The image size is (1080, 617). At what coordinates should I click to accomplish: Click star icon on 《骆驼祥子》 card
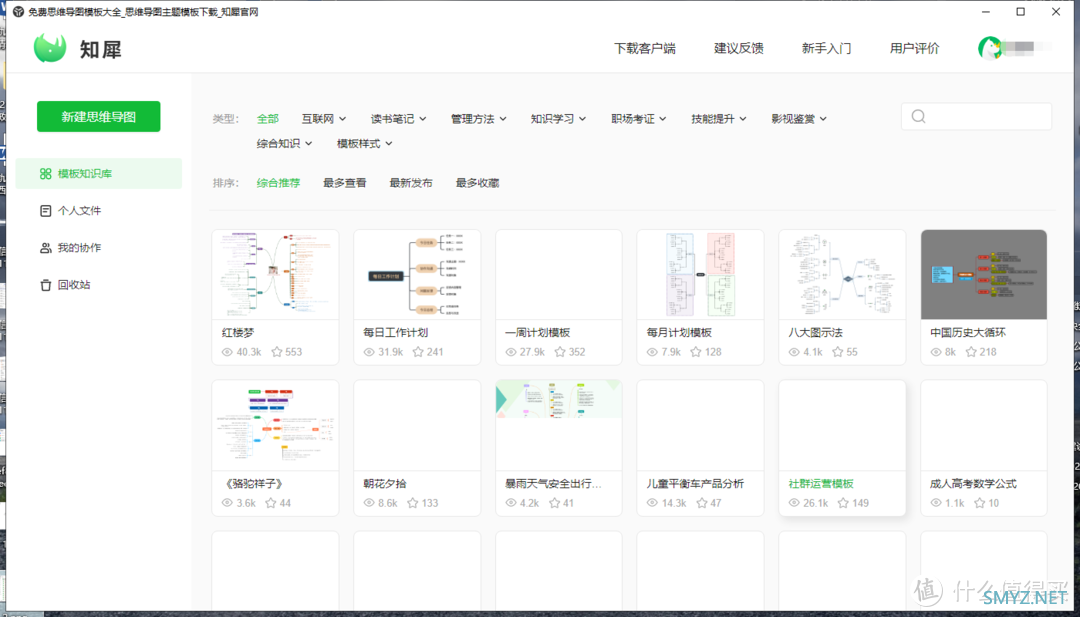click(x=270, y=503)
